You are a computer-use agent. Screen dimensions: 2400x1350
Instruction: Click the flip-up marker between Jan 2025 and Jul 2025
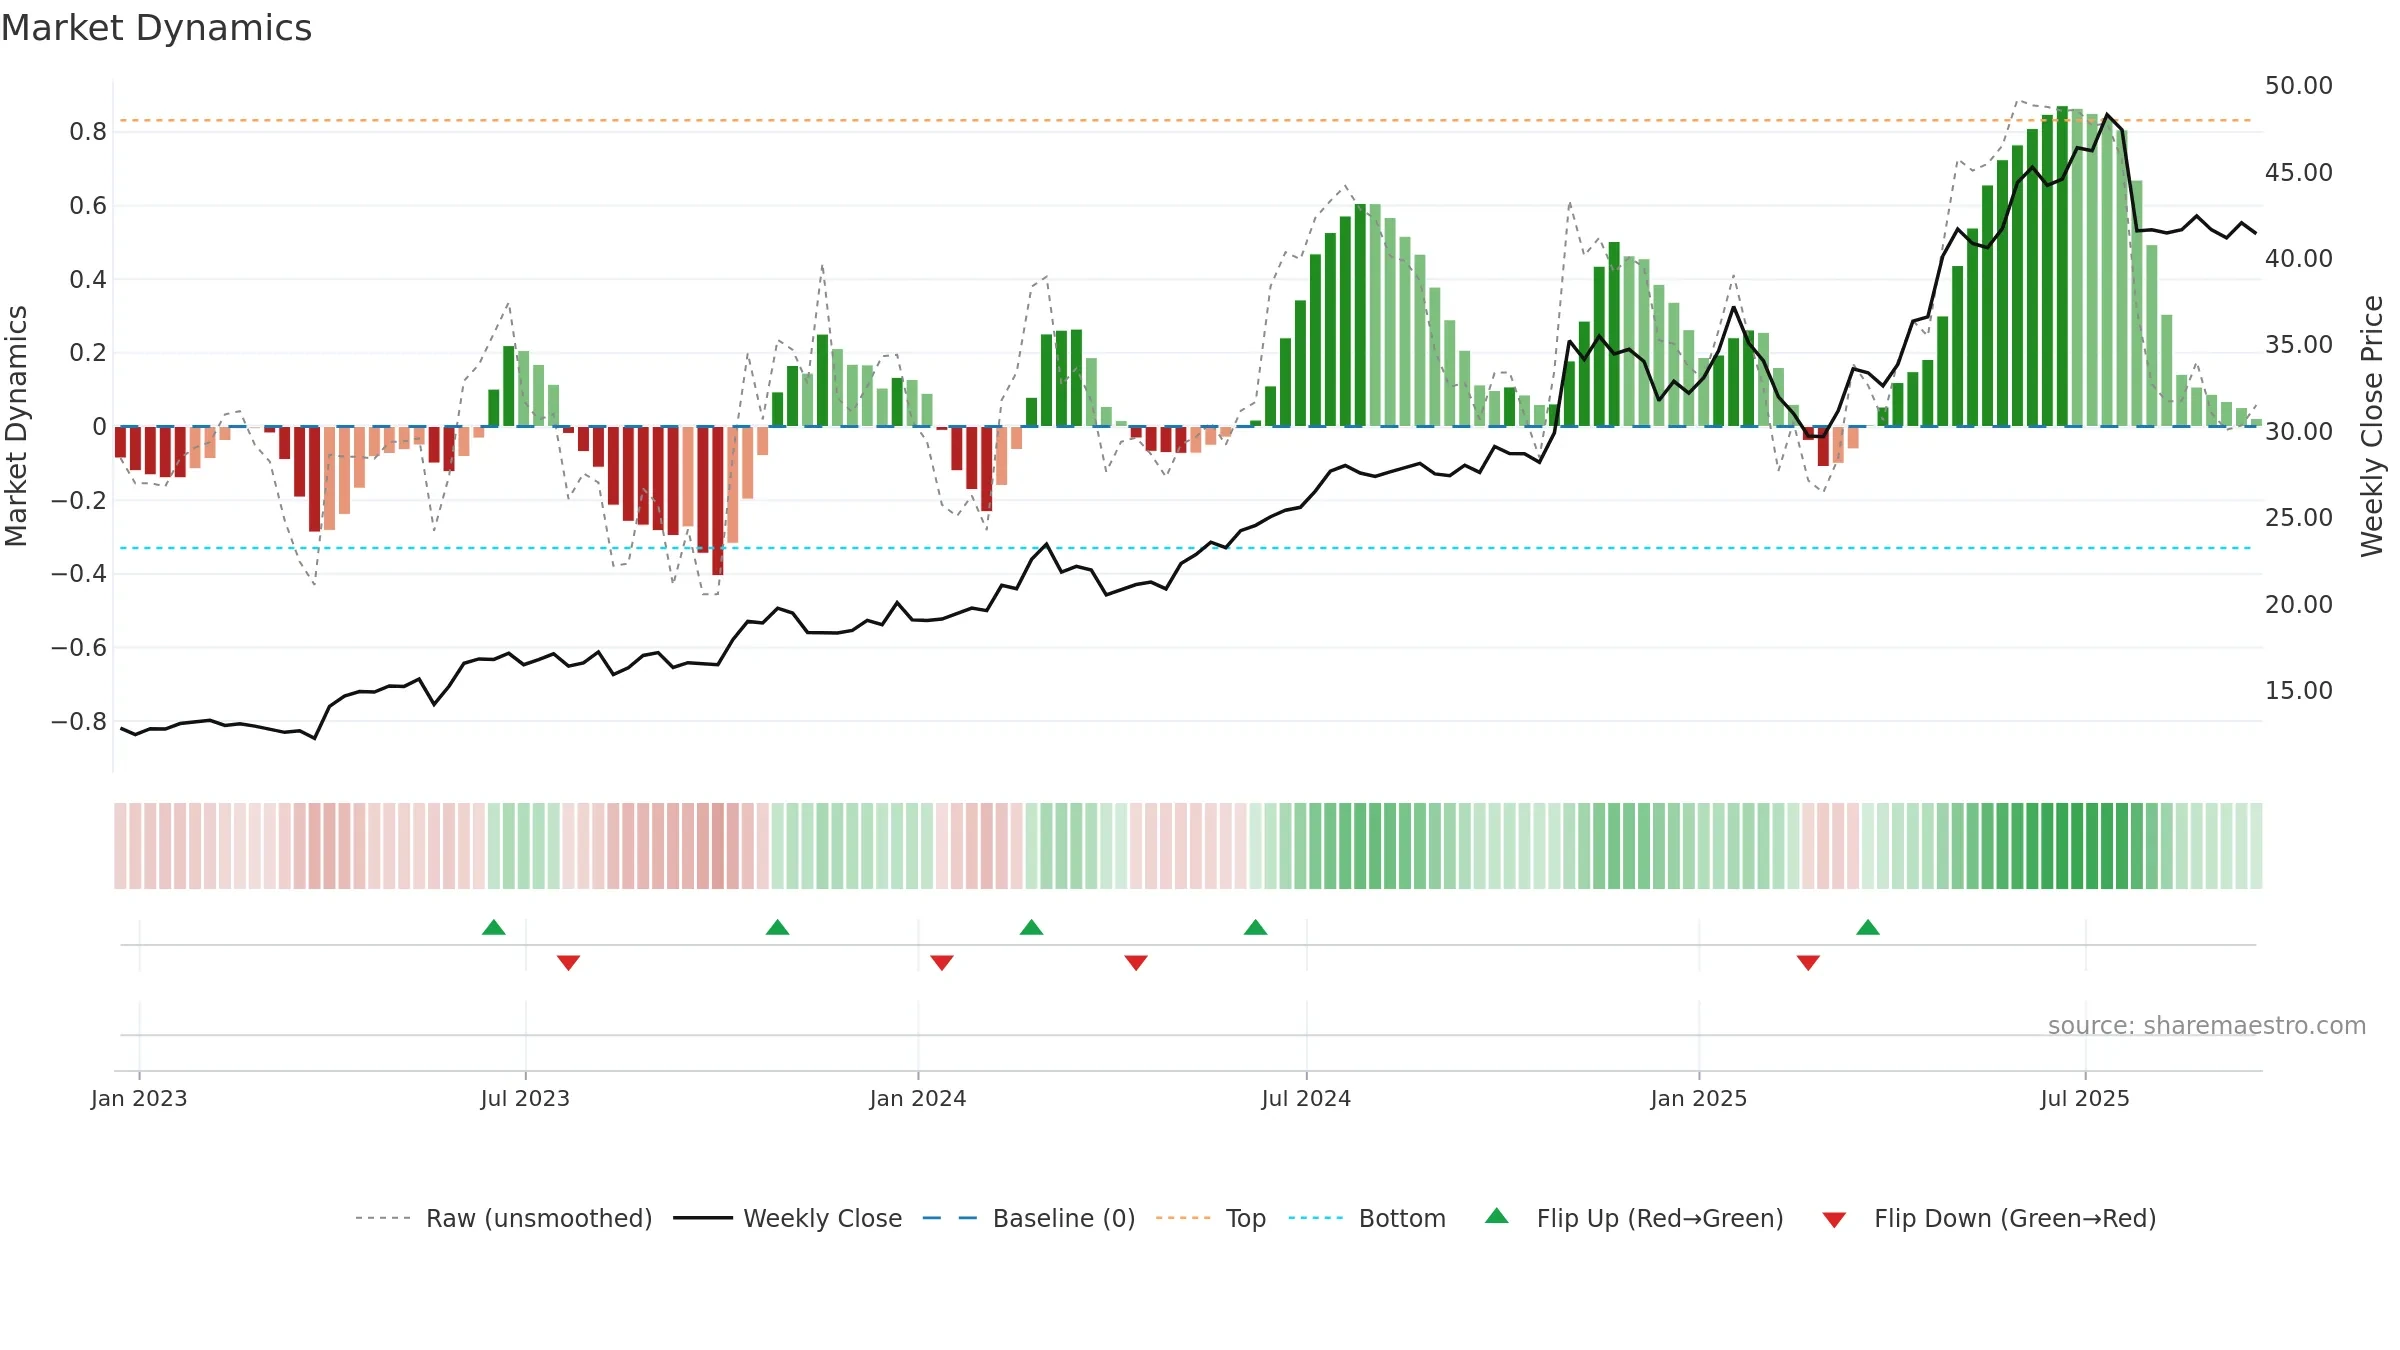[x=1868, y=927]
